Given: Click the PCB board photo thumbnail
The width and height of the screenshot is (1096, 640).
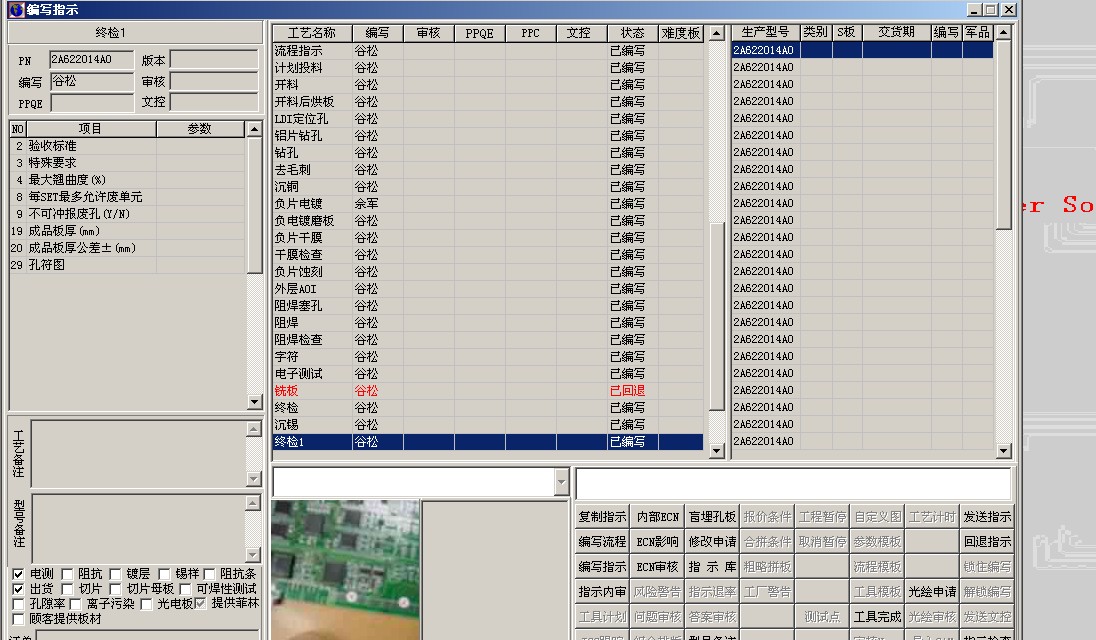Looking at the screenshot, I should pos(345,569).
